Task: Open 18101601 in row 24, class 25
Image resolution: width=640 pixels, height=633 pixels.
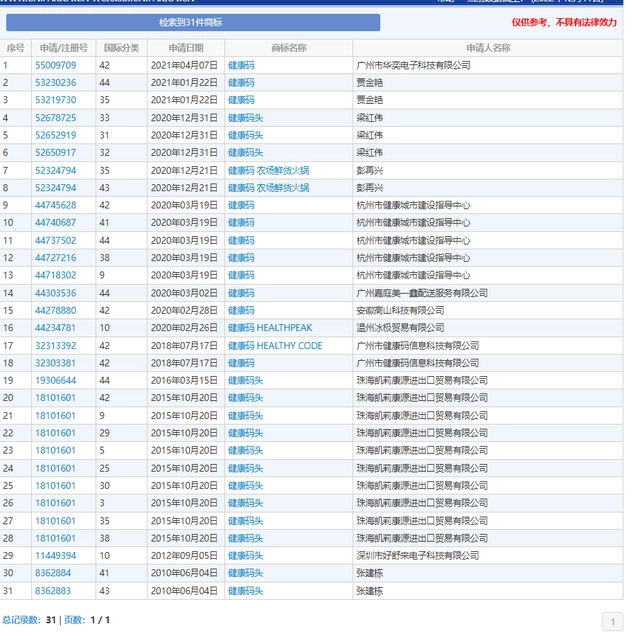Action: pyautogui.click(x=56, y=468)
